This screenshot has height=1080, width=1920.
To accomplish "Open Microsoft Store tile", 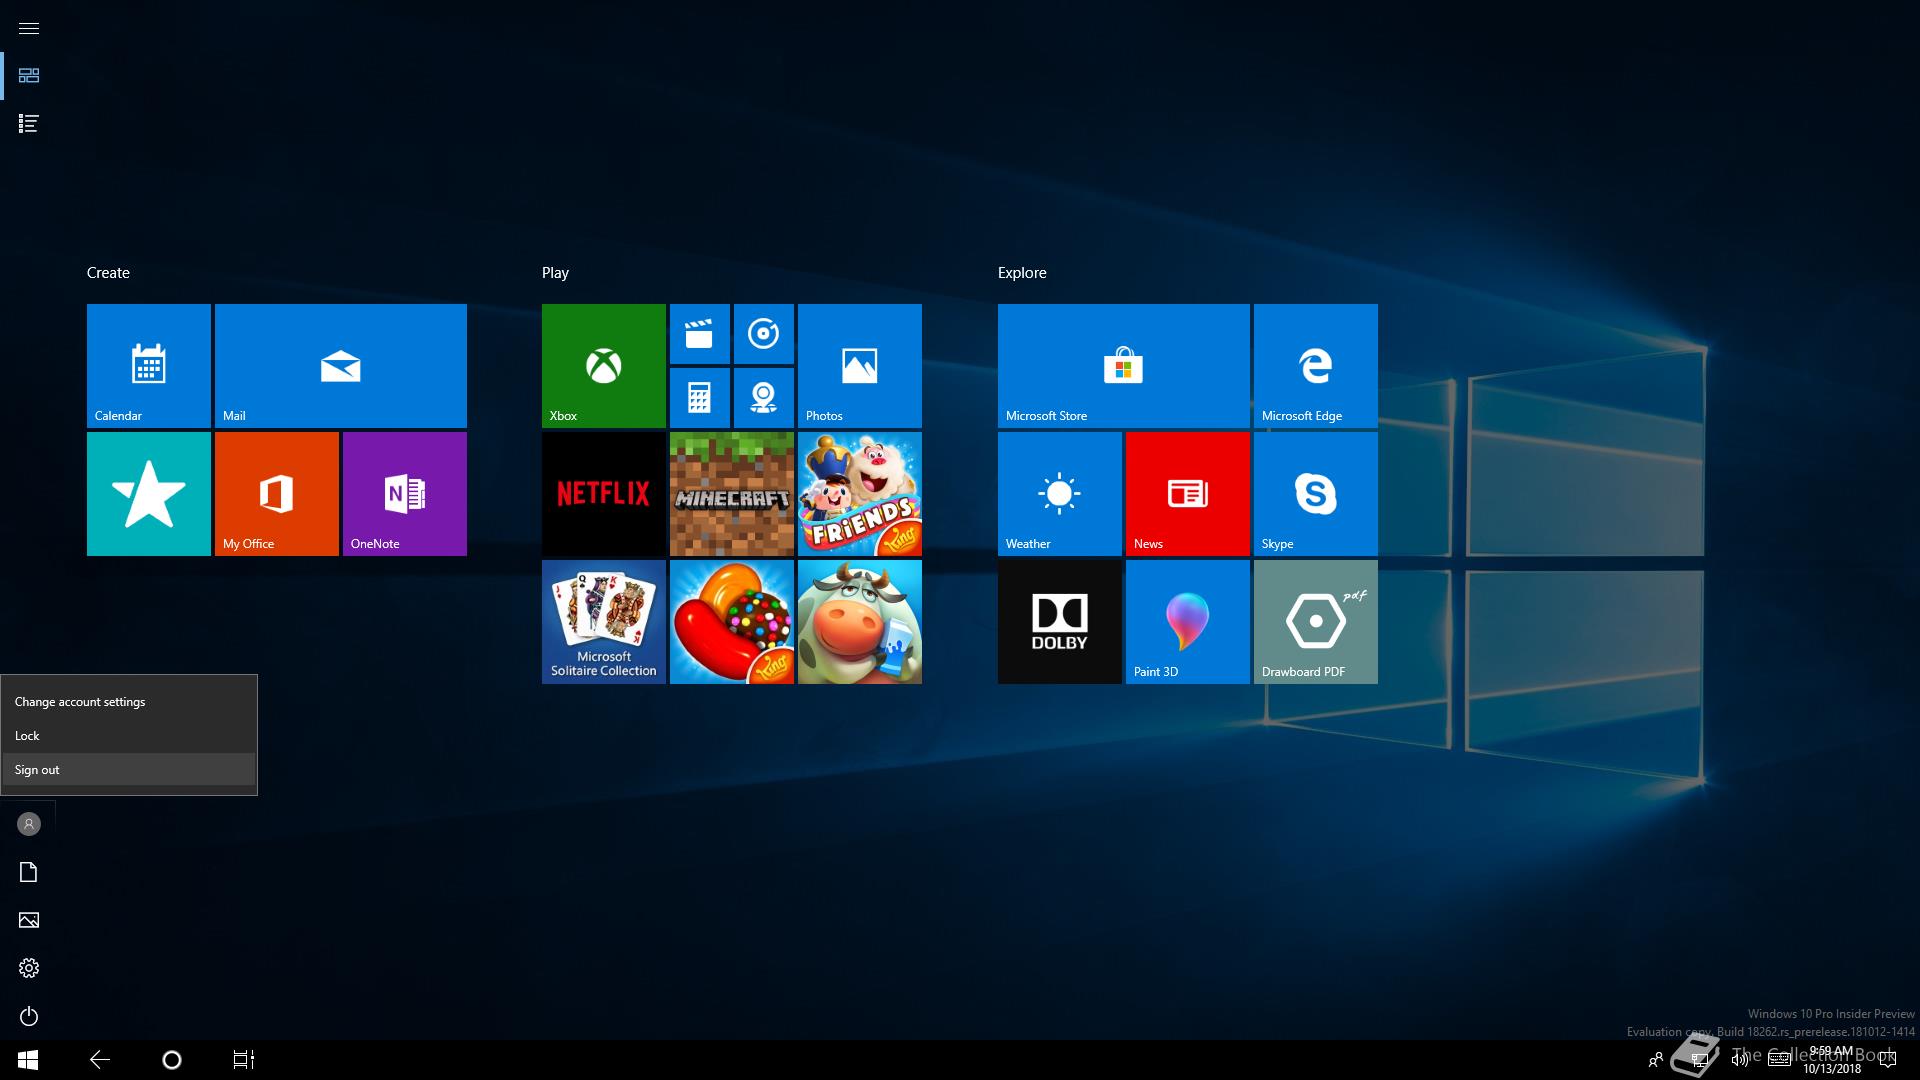I will (x=1124, y=366).
